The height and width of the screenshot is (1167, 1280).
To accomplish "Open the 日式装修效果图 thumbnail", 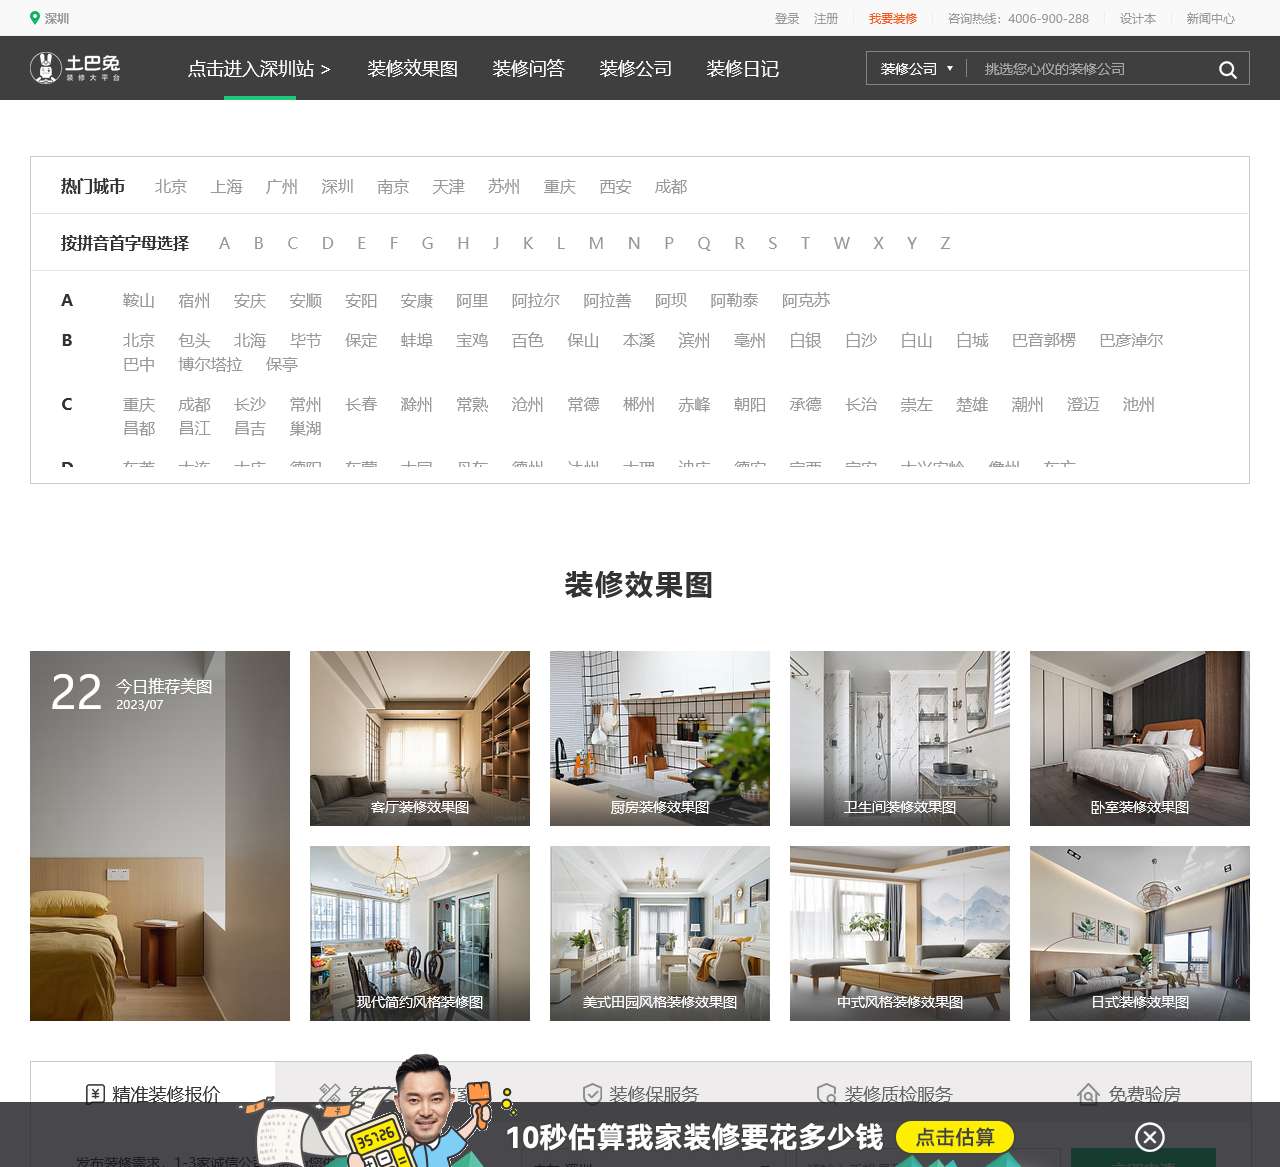I will coord(1140,933).
